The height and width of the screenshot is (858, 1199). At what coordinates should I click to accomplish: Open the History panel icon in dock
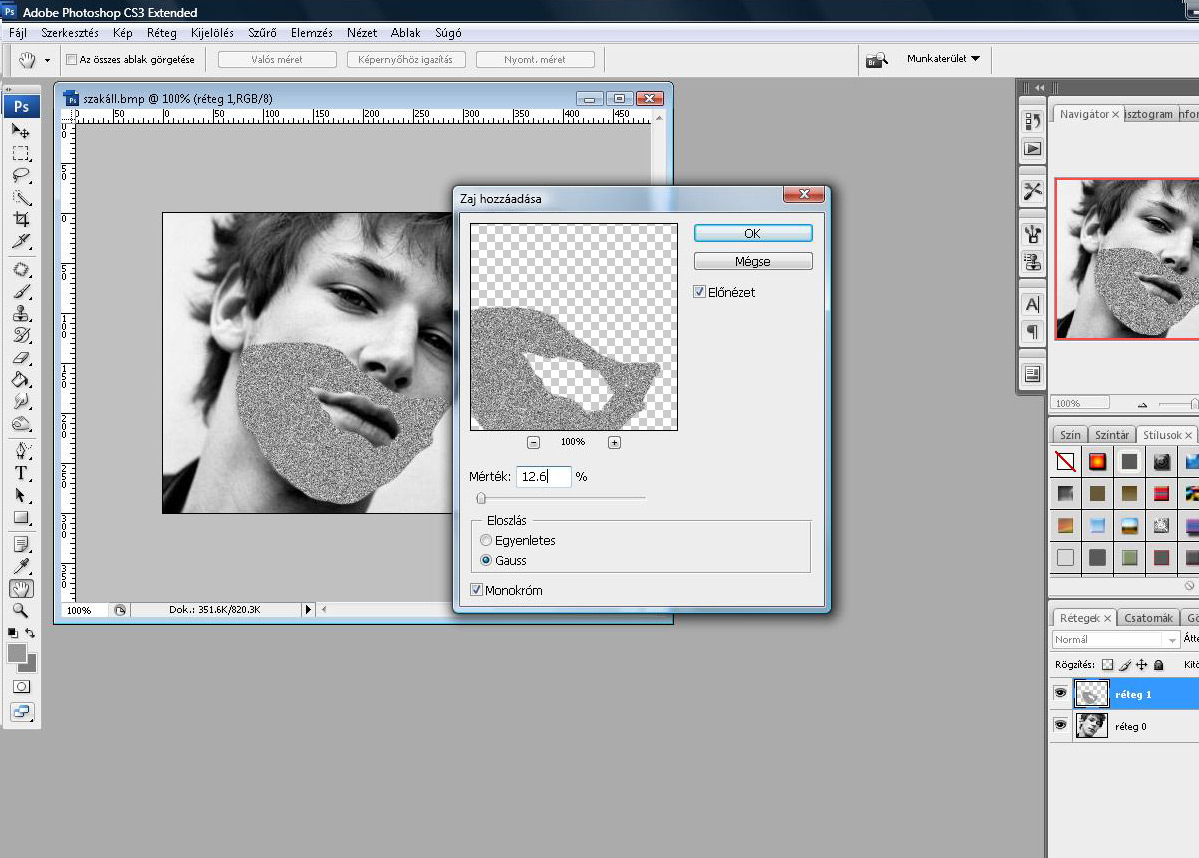pos(1033,122)
